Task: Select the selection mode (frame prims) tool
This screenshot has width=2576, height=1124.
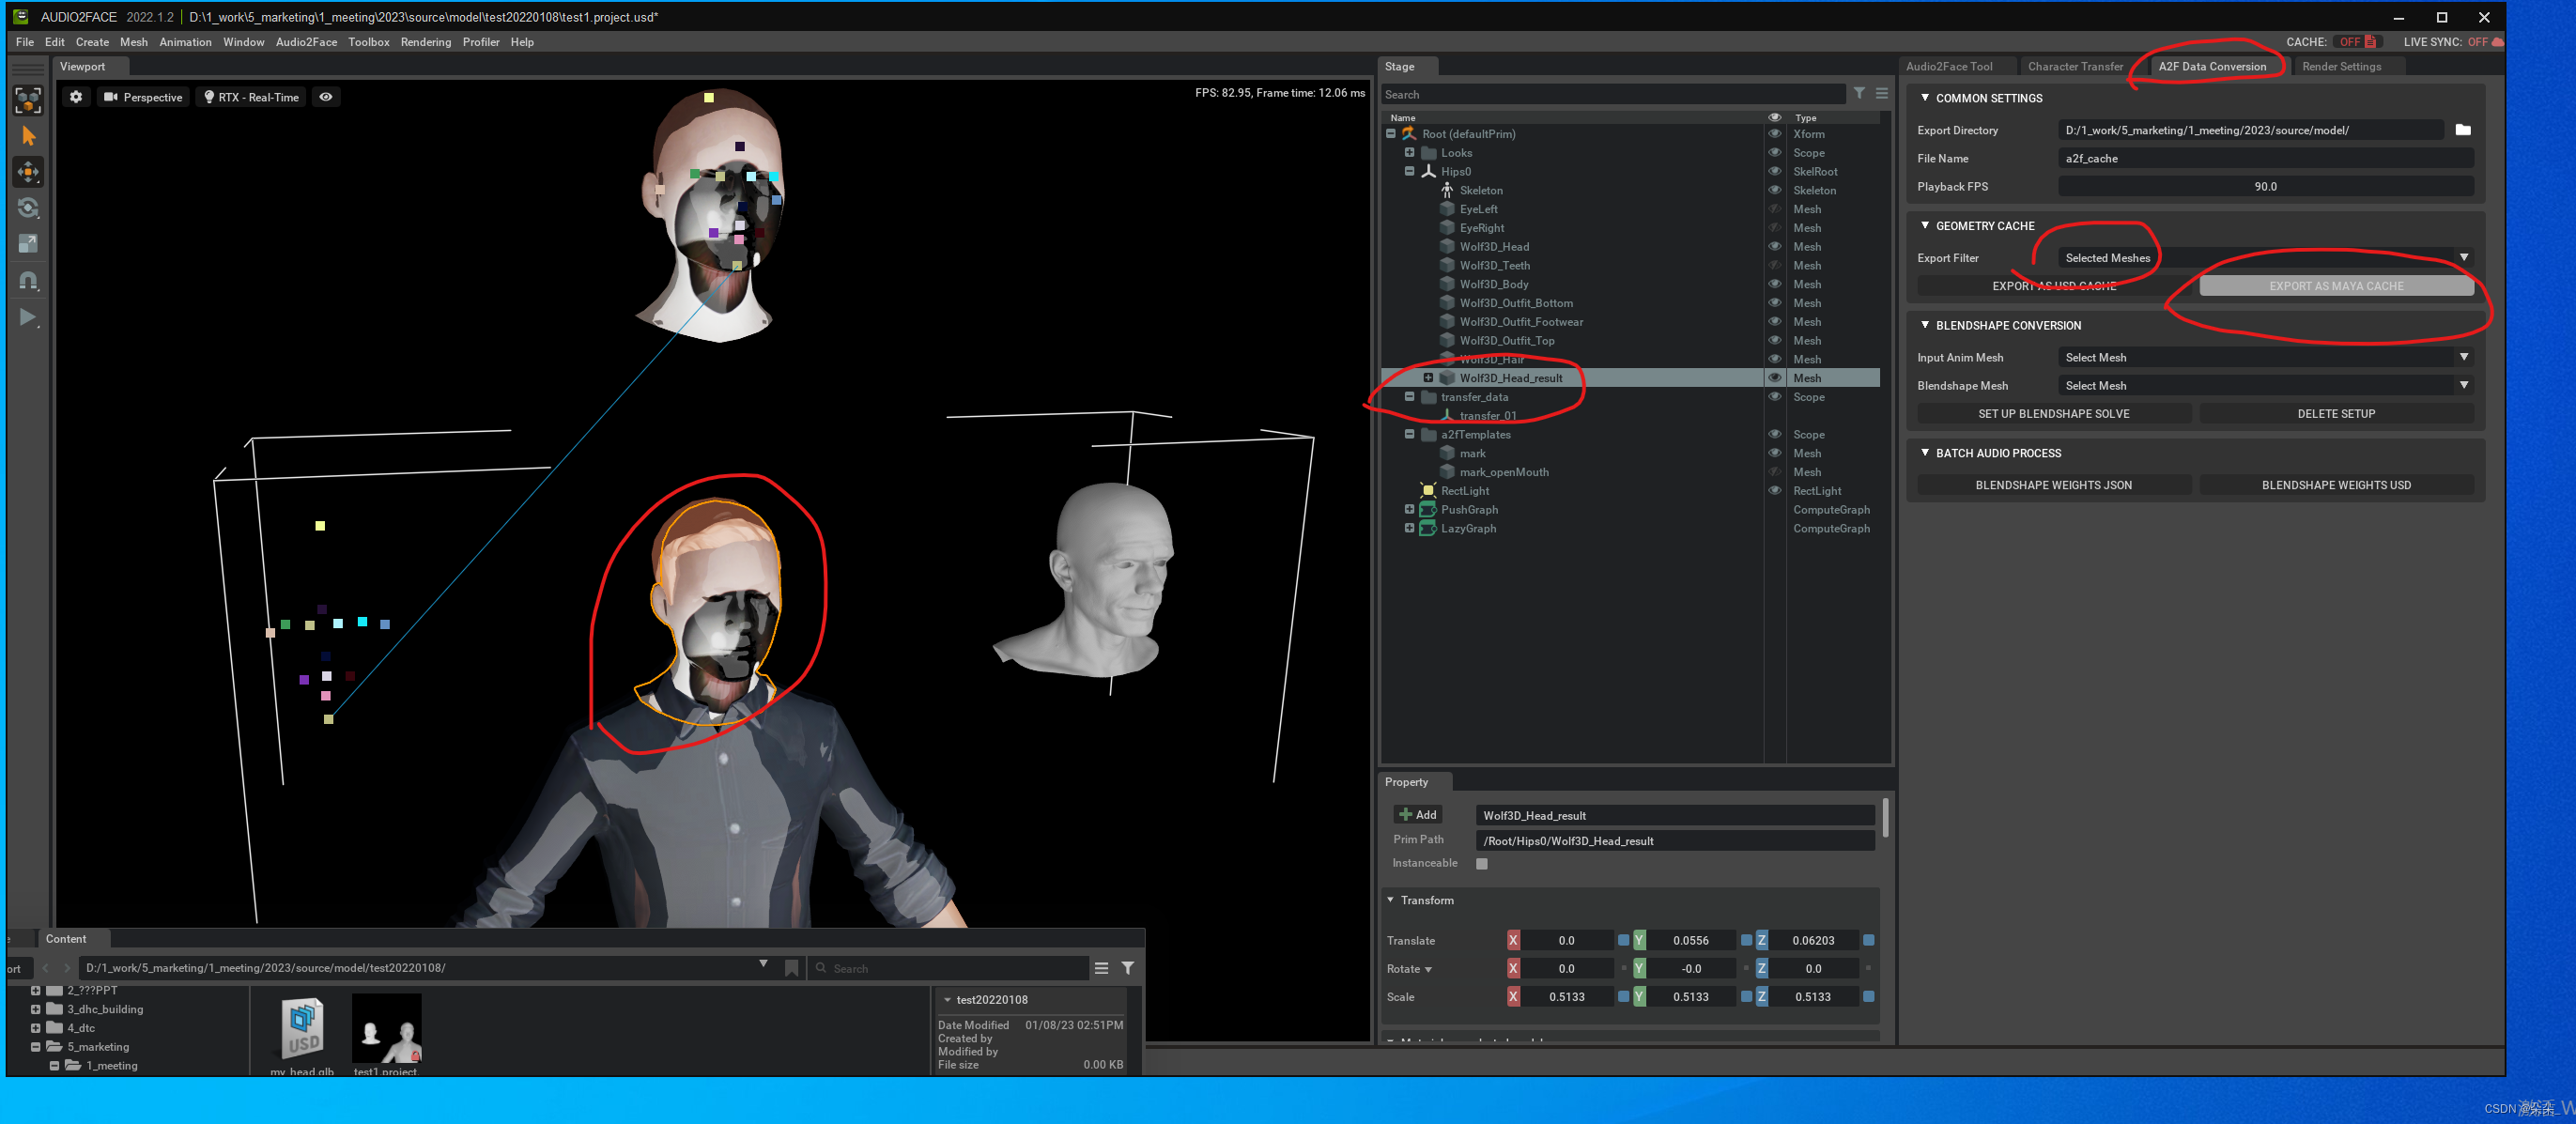Action: (x=28, y=100)
